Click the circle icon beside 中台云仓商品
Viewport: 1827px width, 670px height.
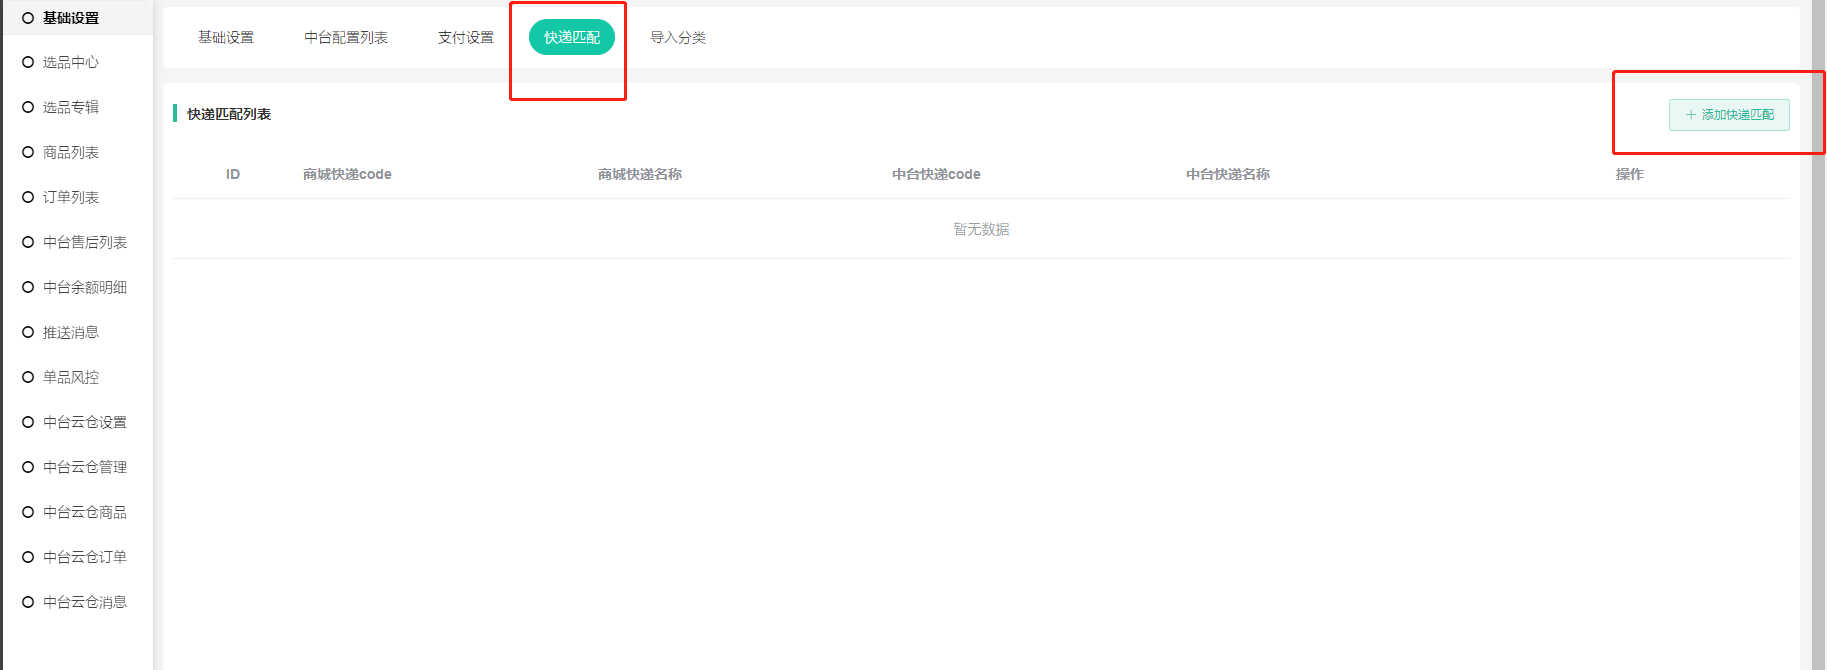tap(28, 512)
